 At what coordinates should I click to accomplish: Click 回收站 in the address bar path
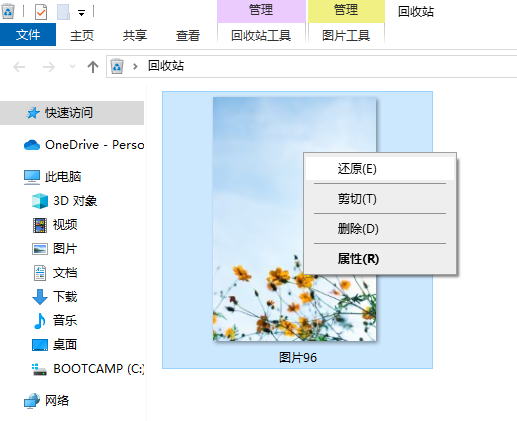point(166,66)
